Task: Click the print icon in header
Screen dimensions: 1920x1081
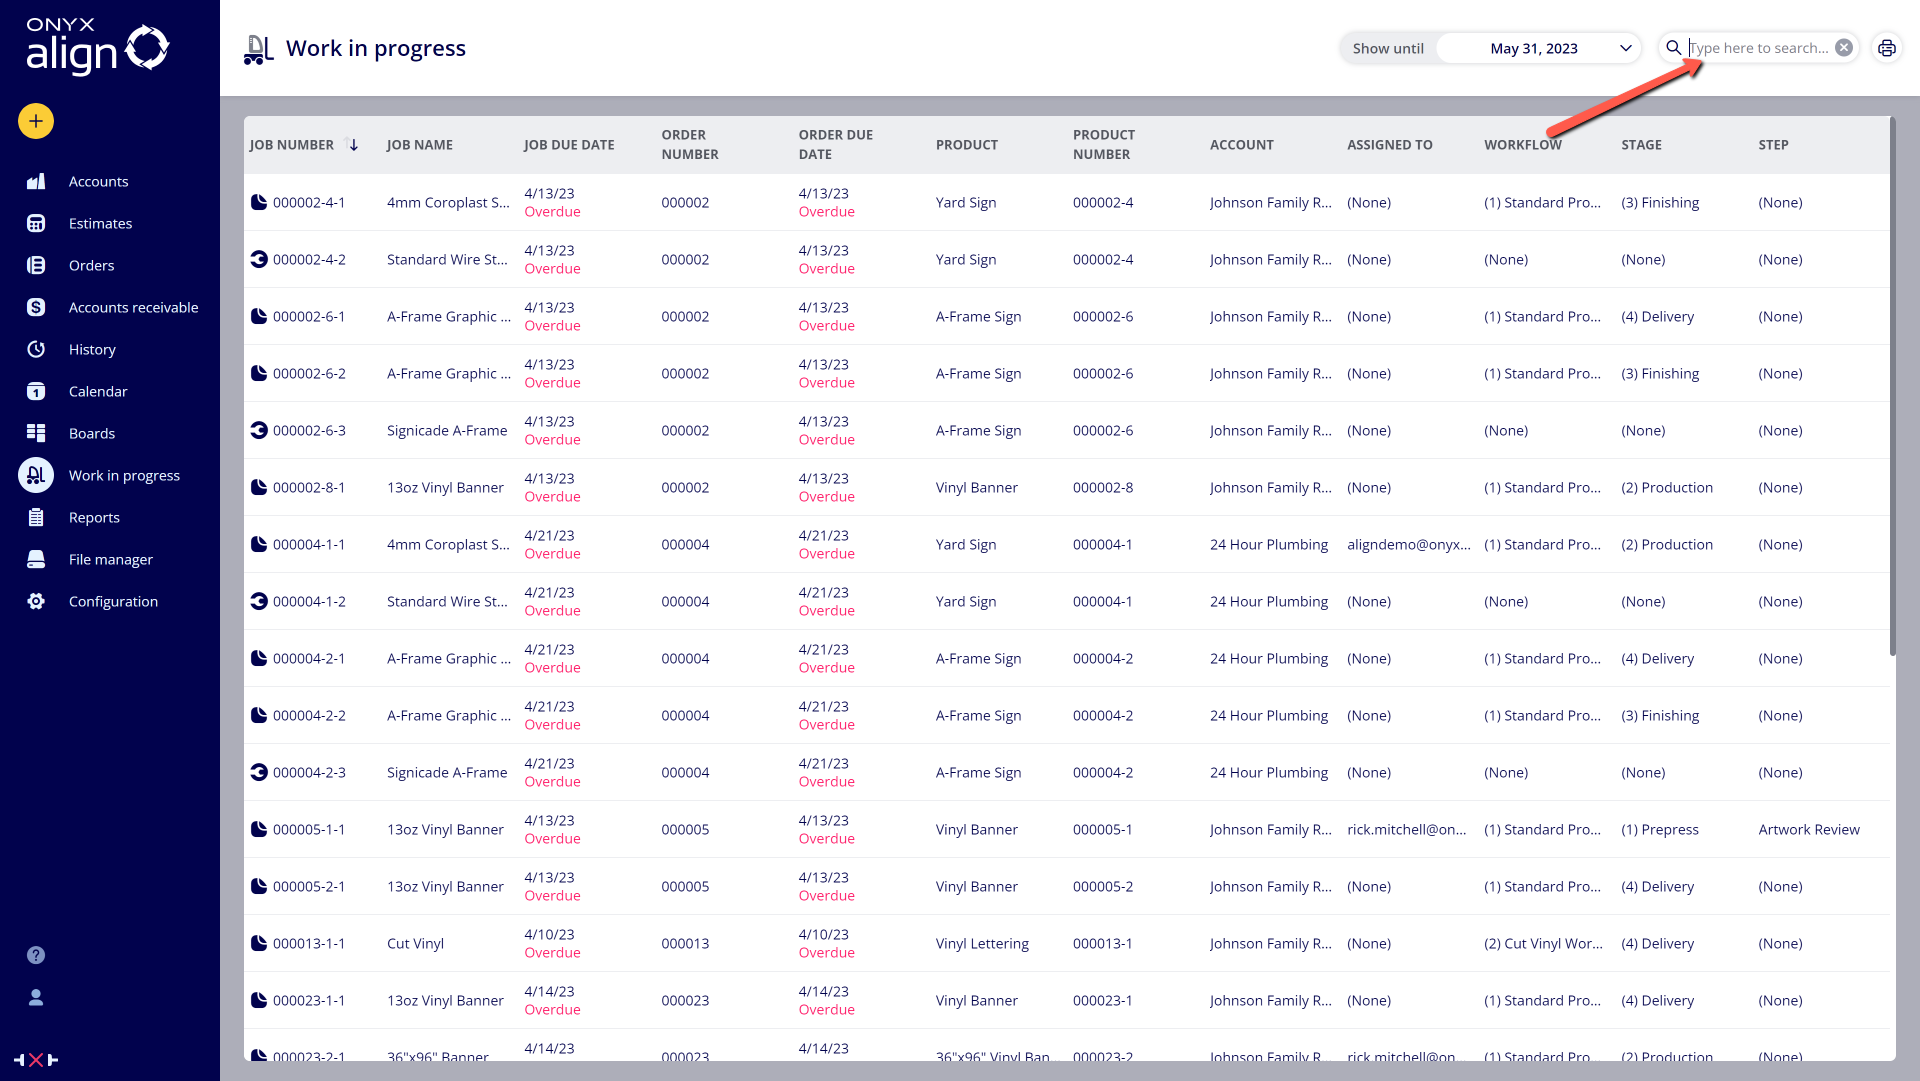Action: pos(1887,48)
